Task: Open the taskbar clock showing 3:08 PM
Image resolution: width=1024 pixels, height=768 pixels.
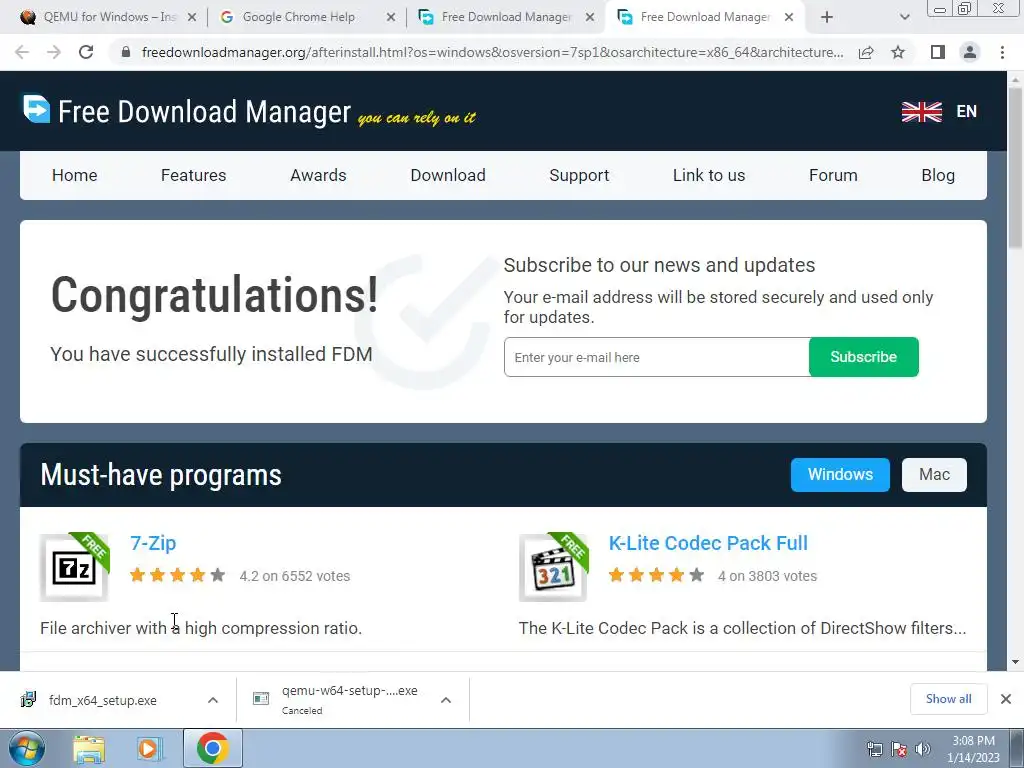Action: [x=973, y=749]
